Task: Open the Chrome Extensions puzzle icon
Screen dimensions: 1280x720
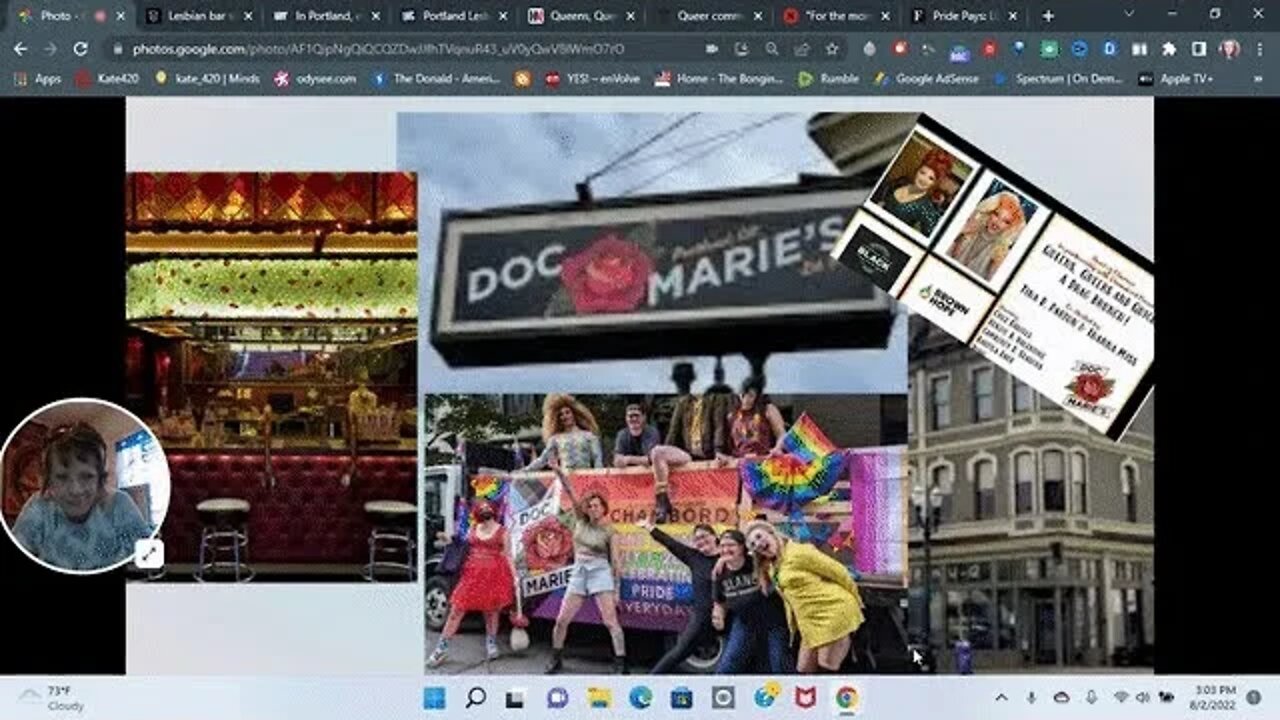Action: pos(1169,48)
